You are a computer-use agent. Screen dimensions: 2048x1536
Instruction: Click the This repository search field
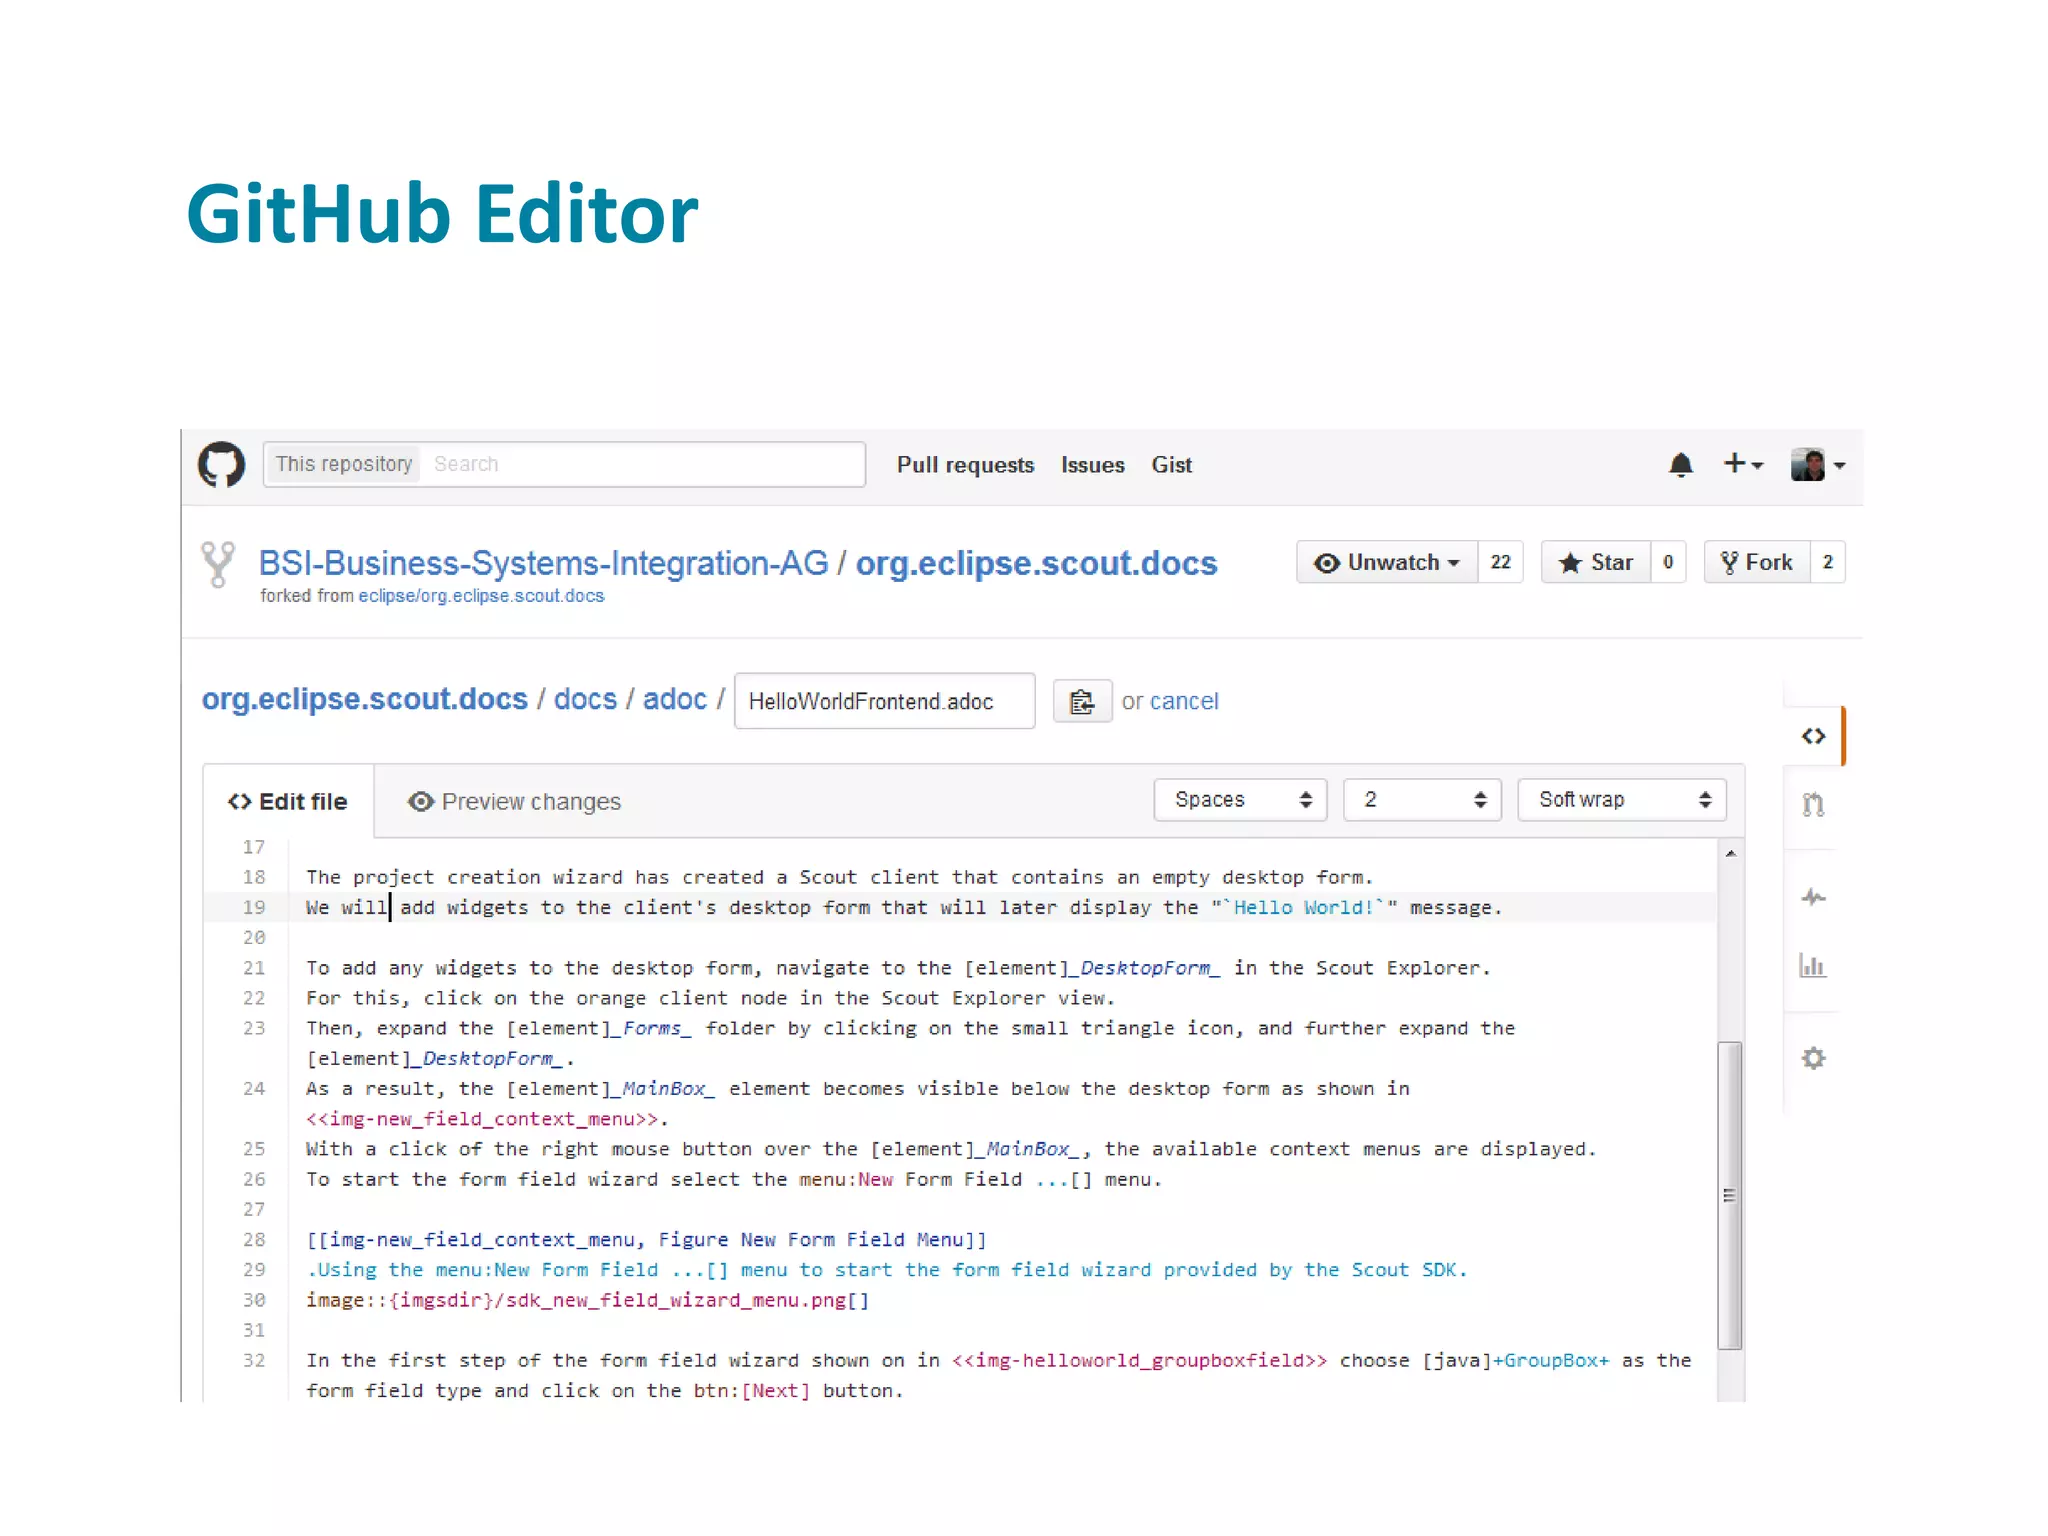pyautogui.click(x=564, y=464)
